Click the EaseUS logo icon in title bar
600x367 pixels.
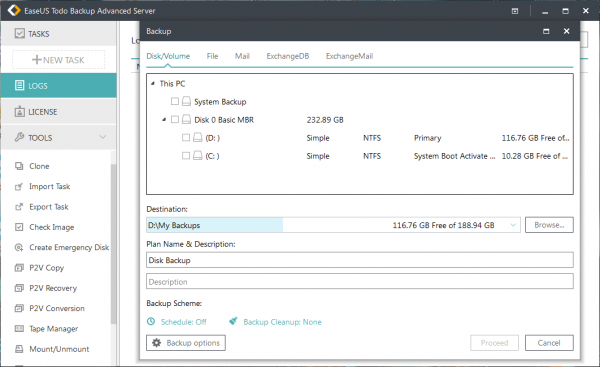pos(14,10)
